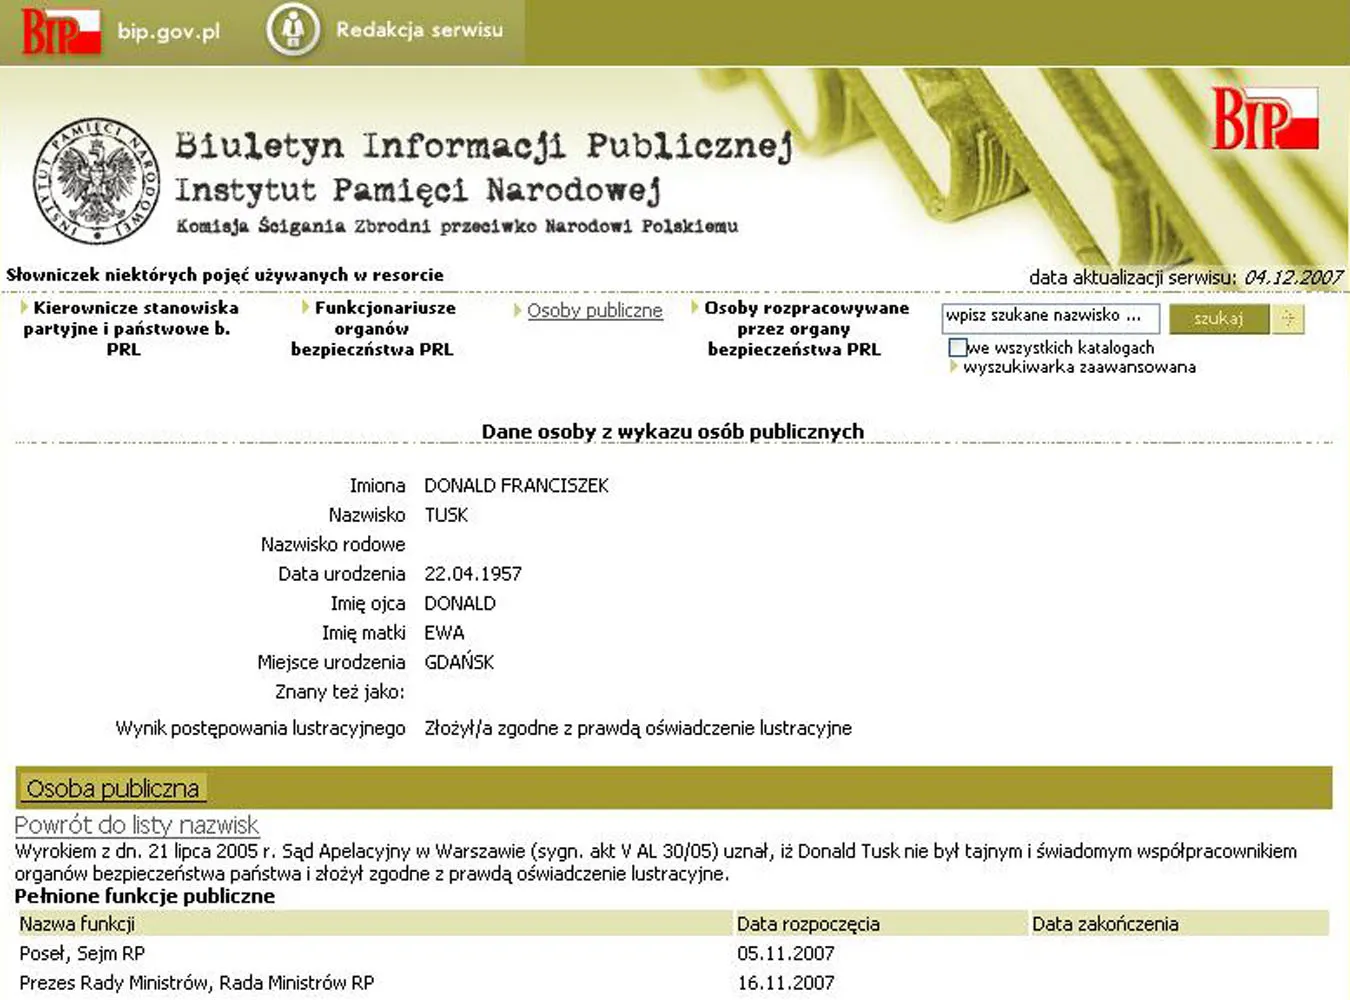Select the Osoba publiczna tab
Screen dimensions: 1350x1000
[x=113, y=789]
